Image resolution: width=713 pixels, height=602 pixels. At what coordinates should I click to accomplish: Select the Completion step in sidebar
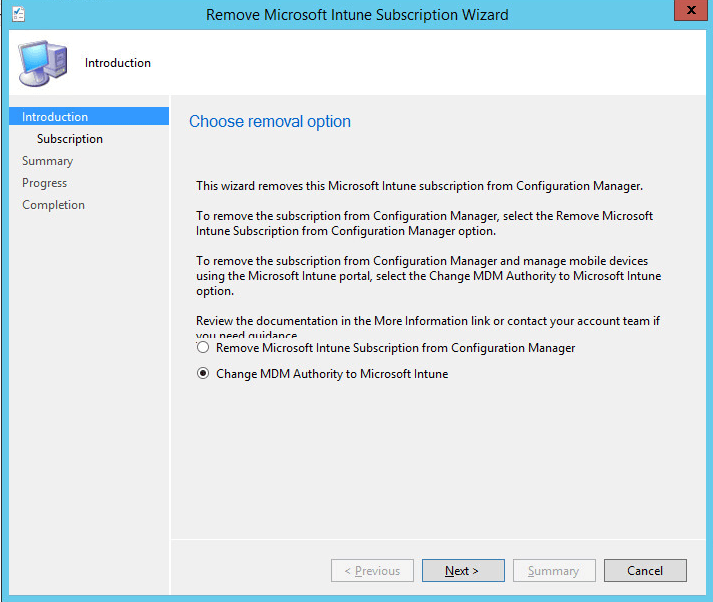coord(53,205)
